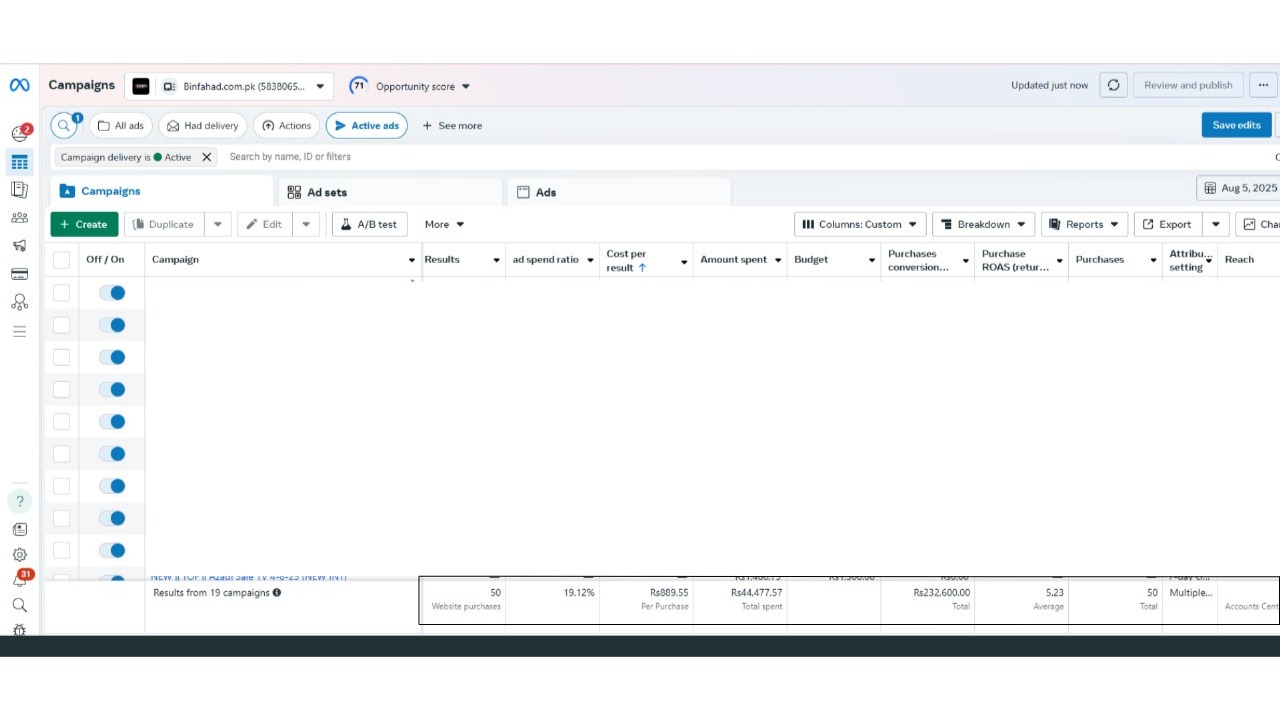Remove the Campaign delivery Active filter
This screenshot has width=1280, height=720.
click(x=207, y=157)
